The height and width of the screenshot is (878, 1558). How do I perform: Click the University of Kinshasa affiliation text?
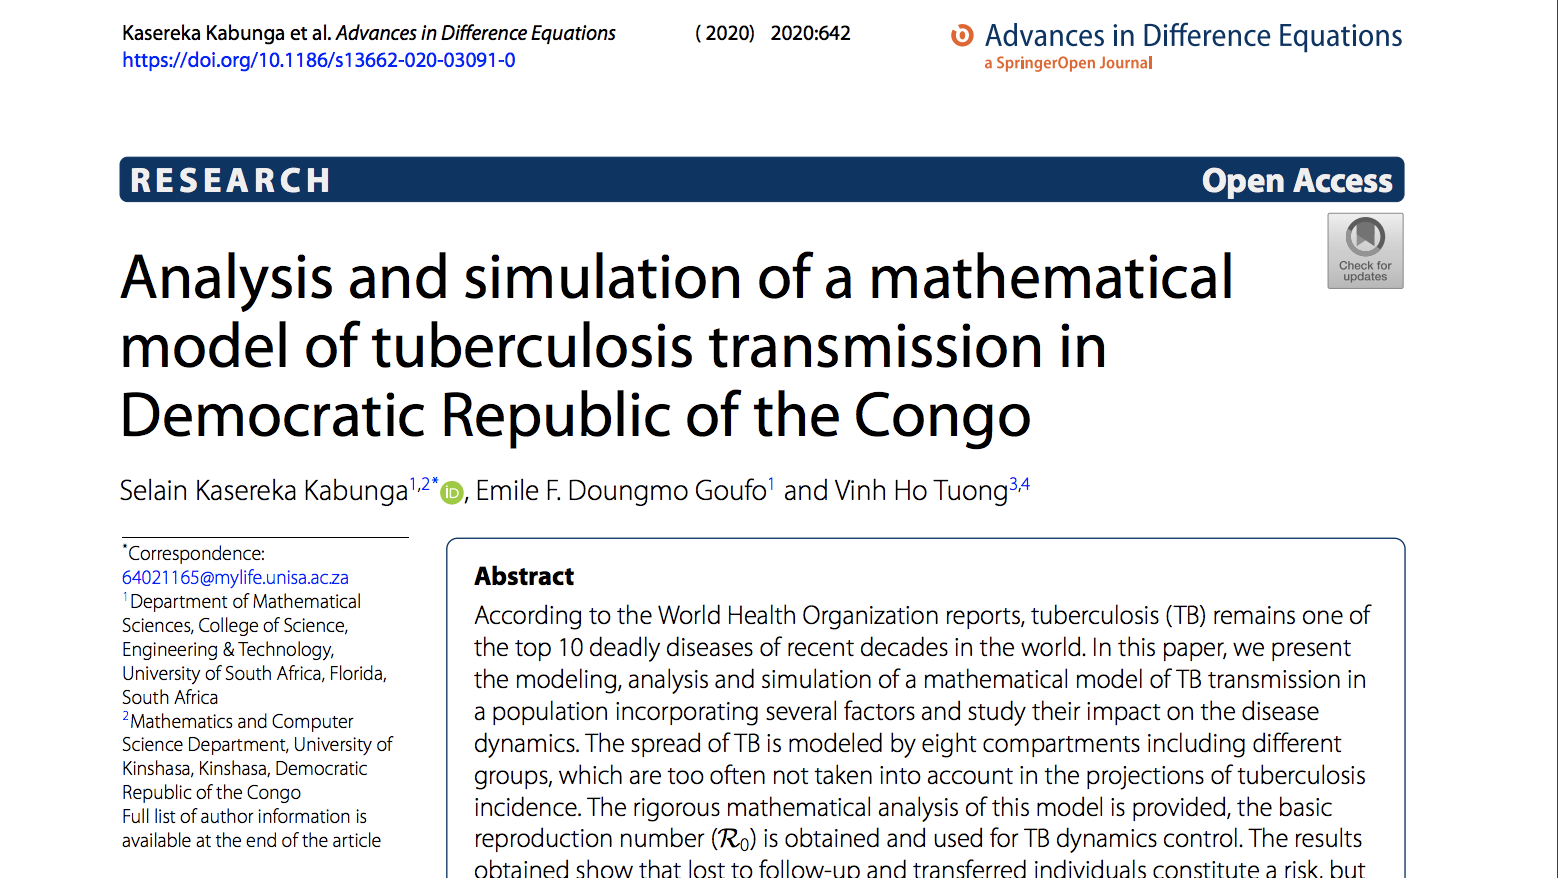(257, 756)
